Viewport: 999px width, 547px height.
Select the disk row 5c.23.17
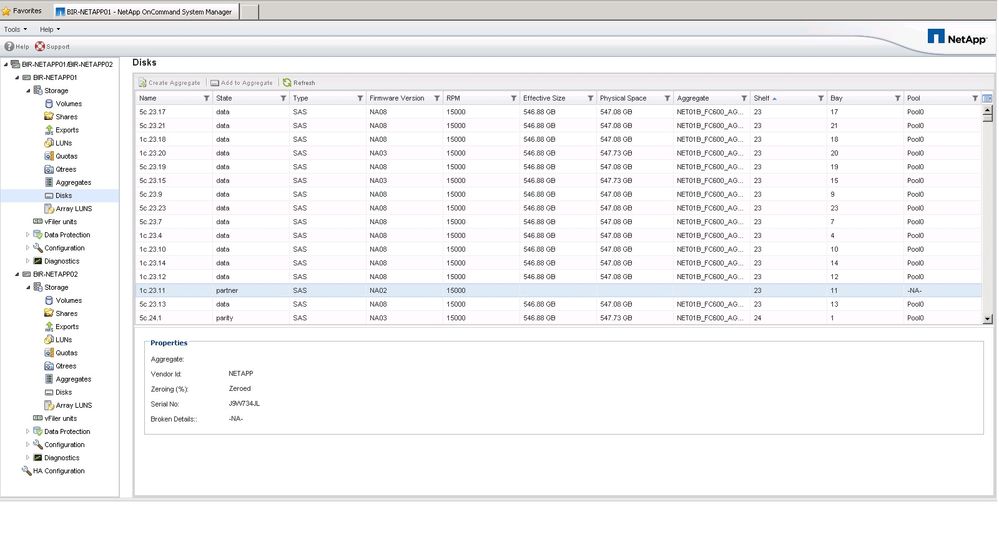[557, 112]
